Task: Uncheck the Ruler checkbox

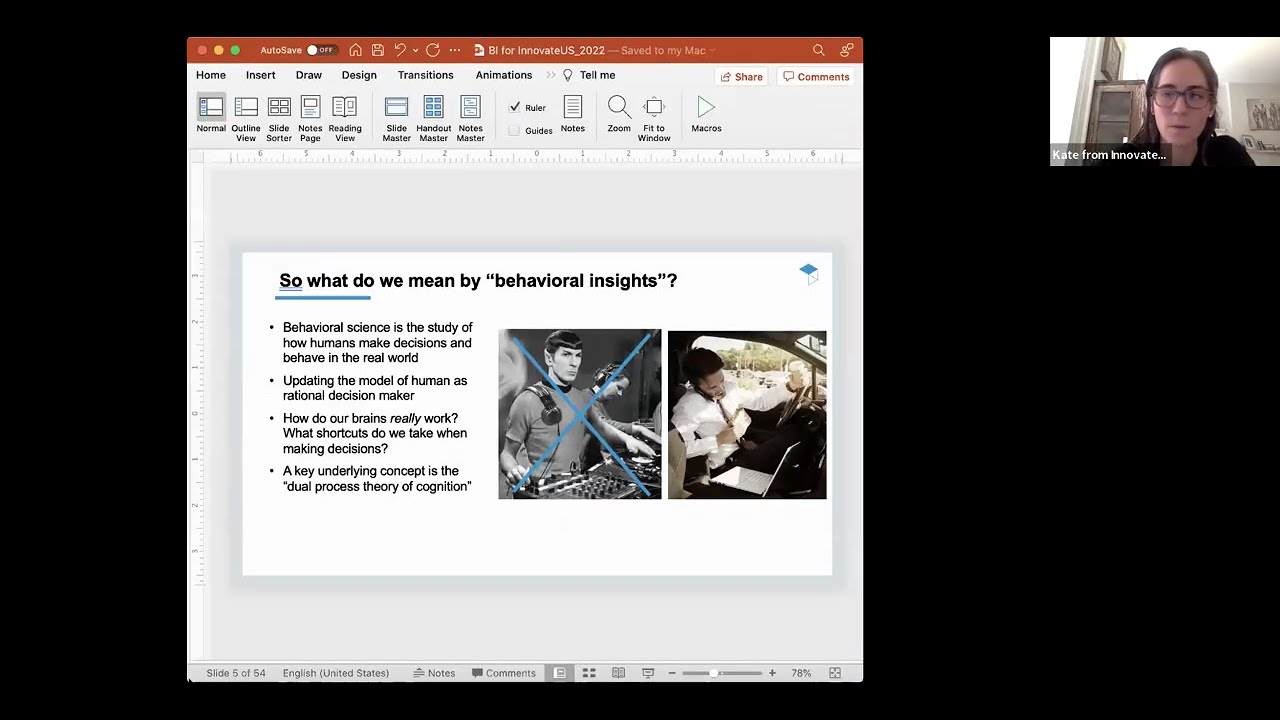Action: tap(515, 107)
